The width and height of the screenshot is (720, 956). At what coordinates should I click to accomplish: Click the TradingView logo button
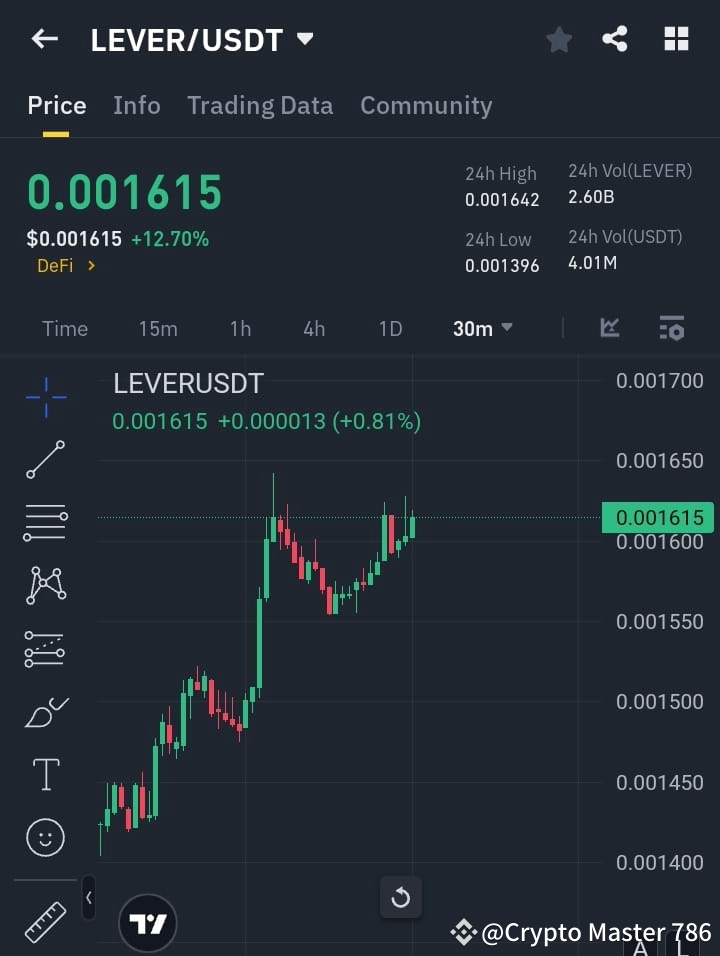pos(148,923)
